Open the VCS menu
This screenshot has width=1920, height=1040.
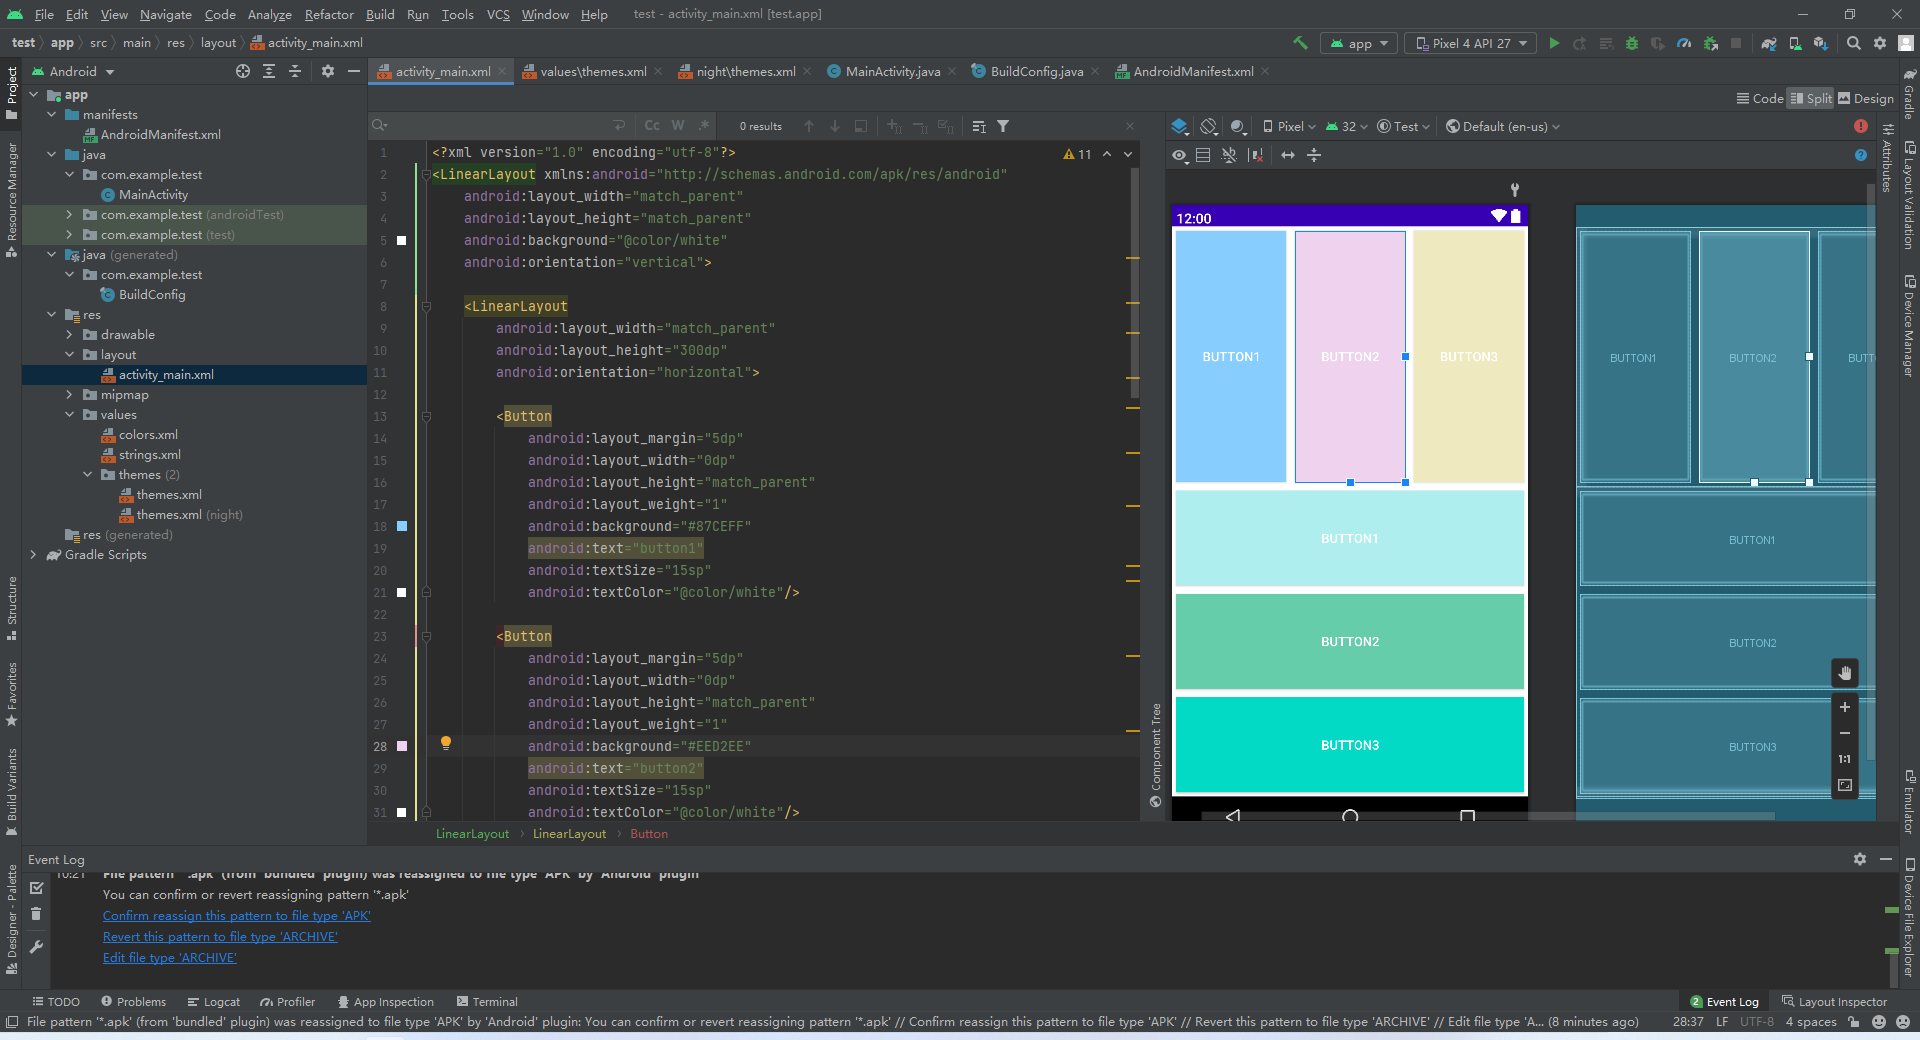(x=498, y=14)
